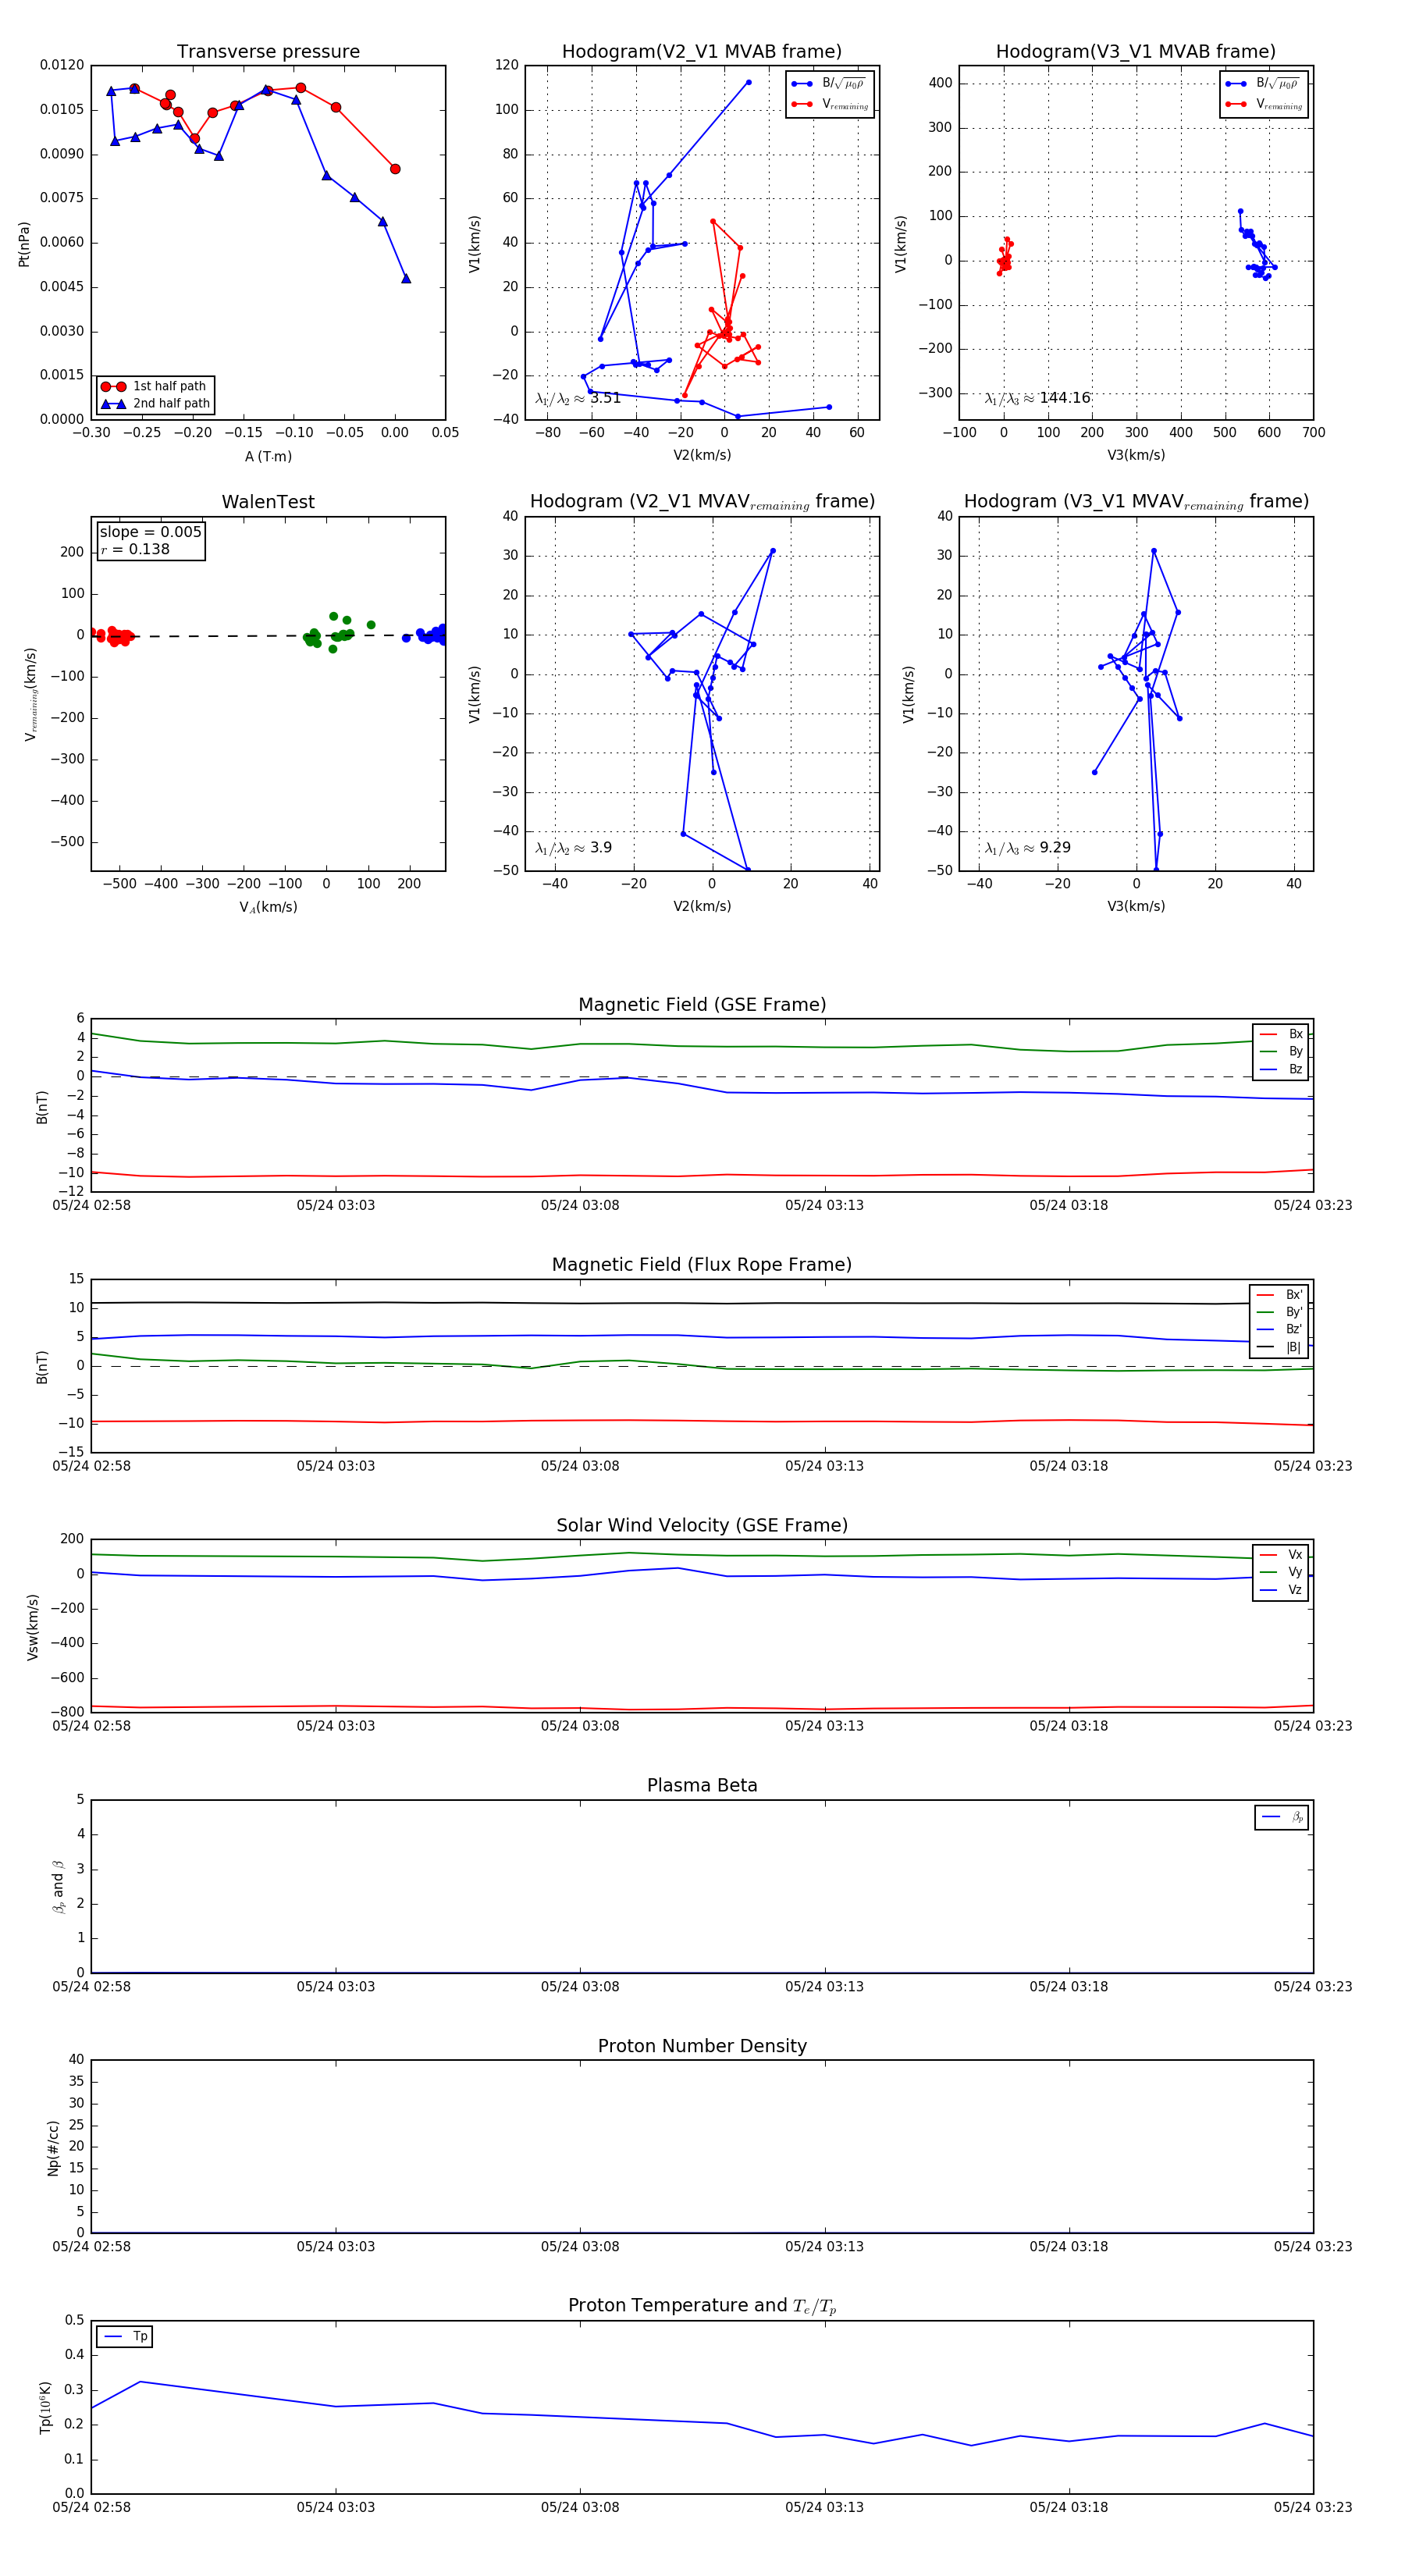Click the "05/24 03:18" tick under the proton temperature plot
Image resolution: width=1405 pixels, height=2576 pixels.
pos(1069,2508)
